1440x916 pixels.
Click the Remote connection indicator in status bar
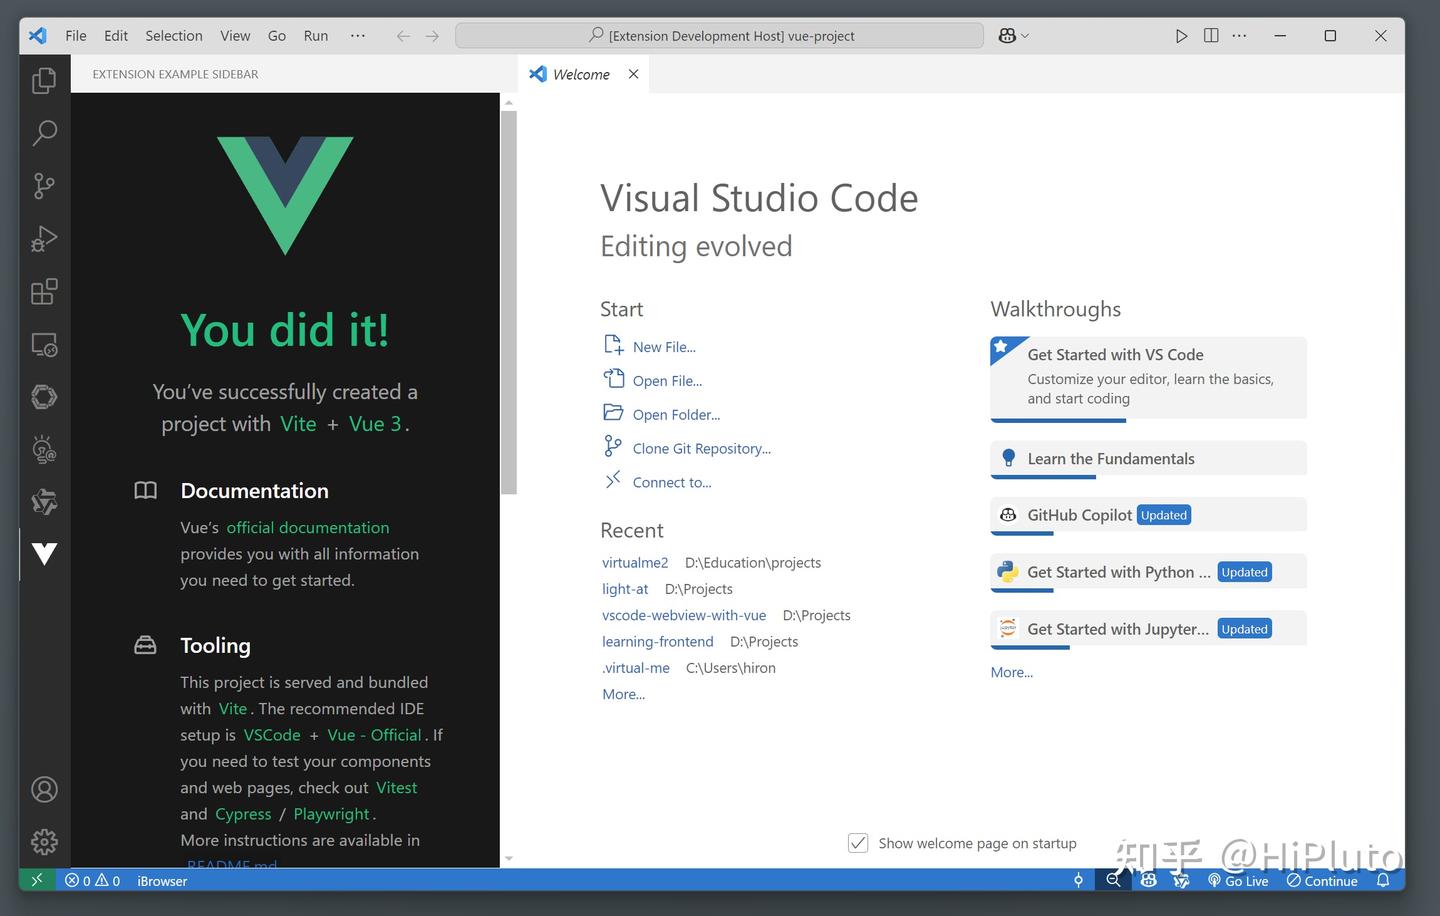[x=37, y=880]
